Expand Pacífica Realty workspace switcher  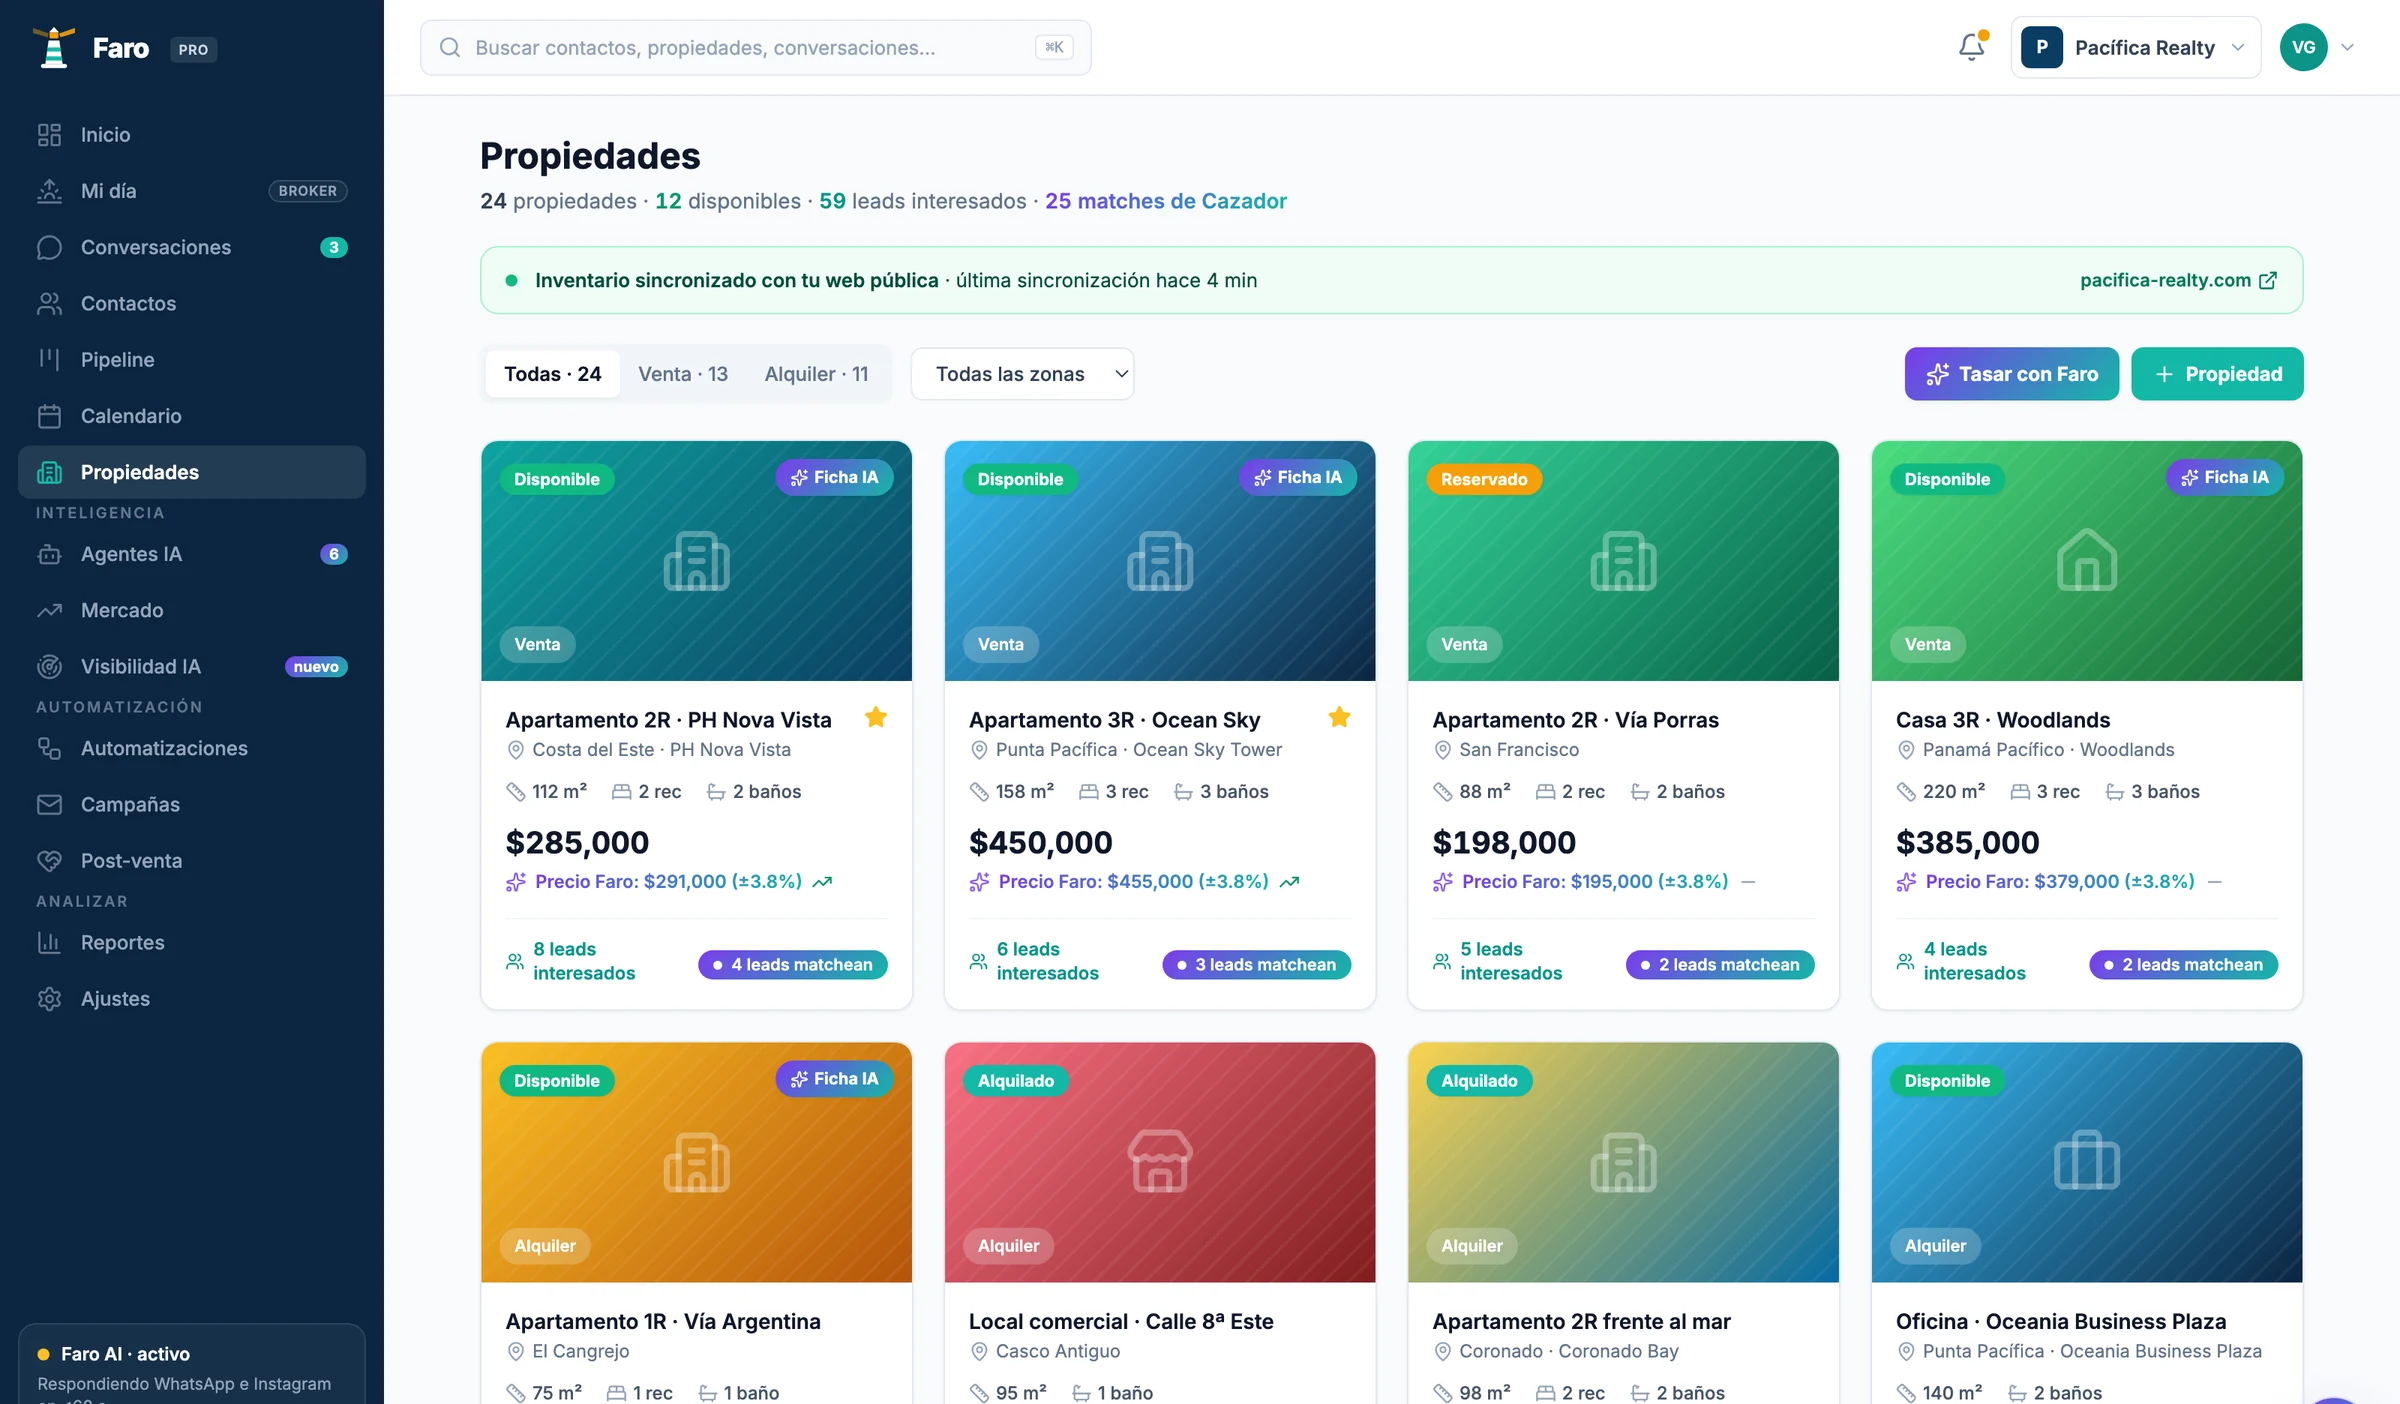click(2135, 47)
